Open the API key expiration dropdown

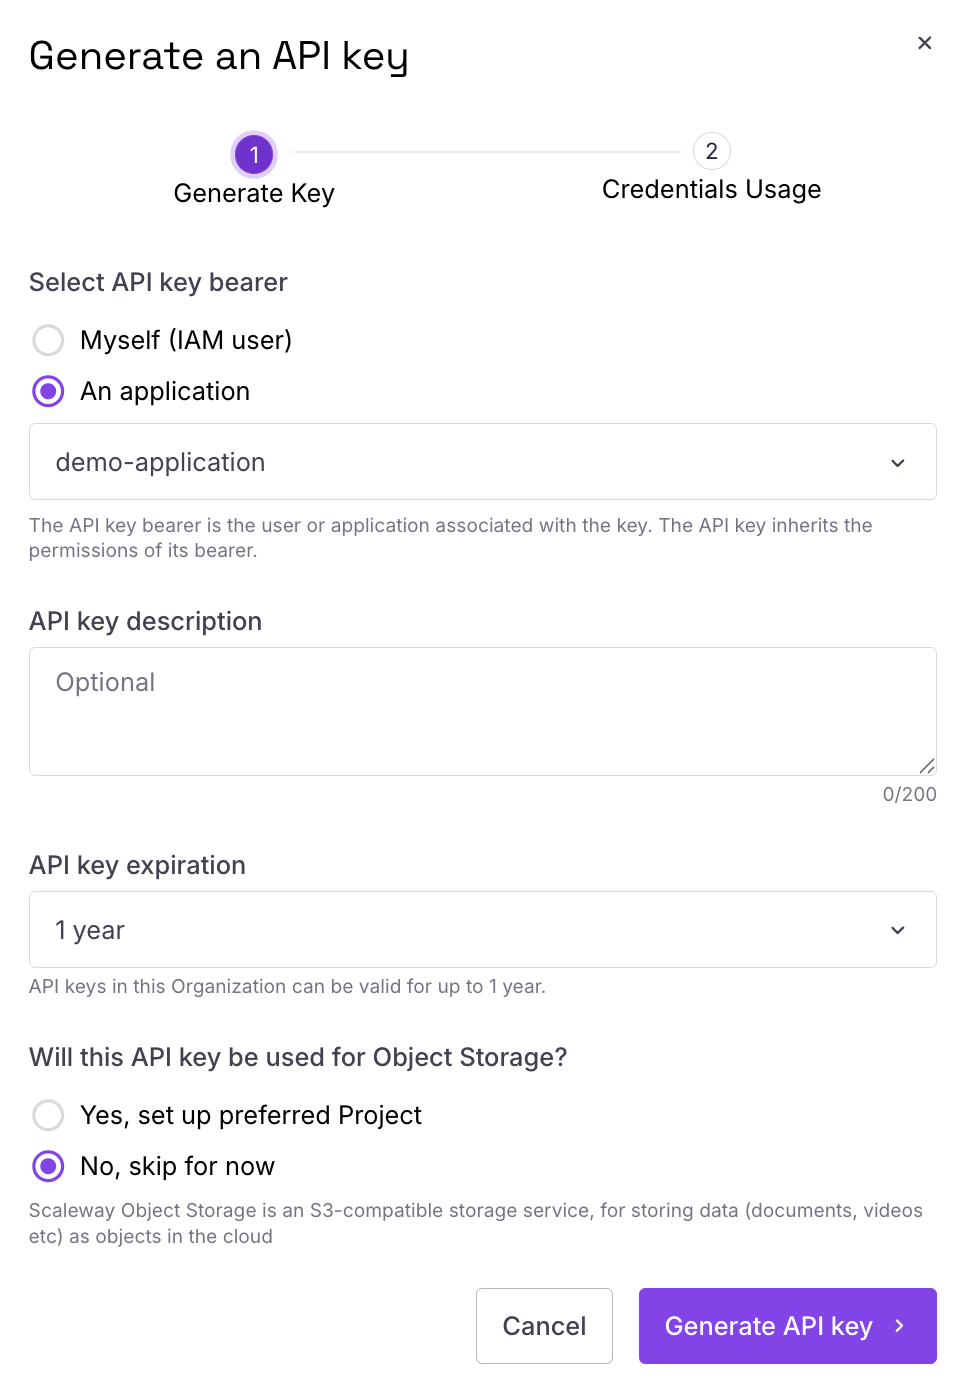pos(483,930)
